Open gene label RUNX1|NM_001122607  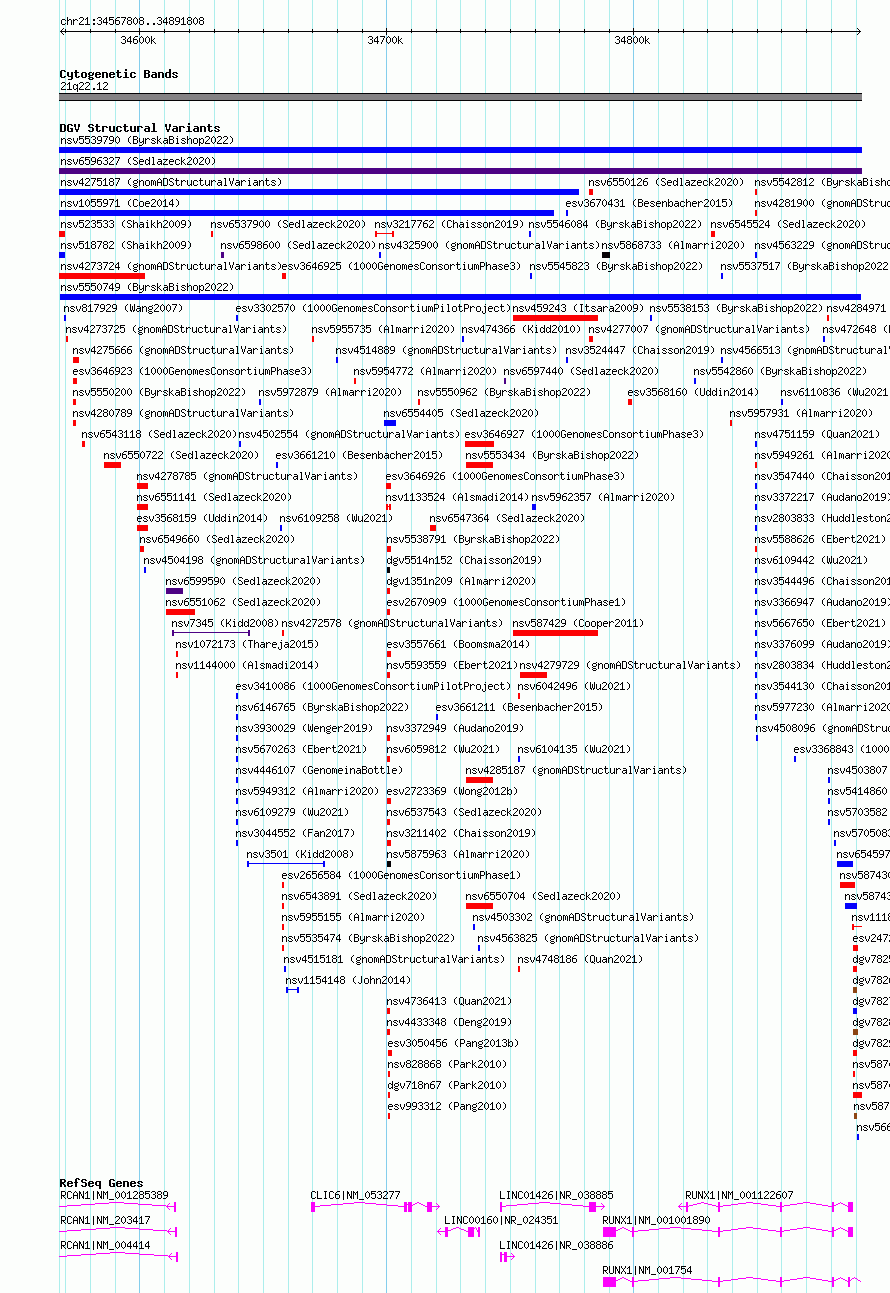point(740,1195)
